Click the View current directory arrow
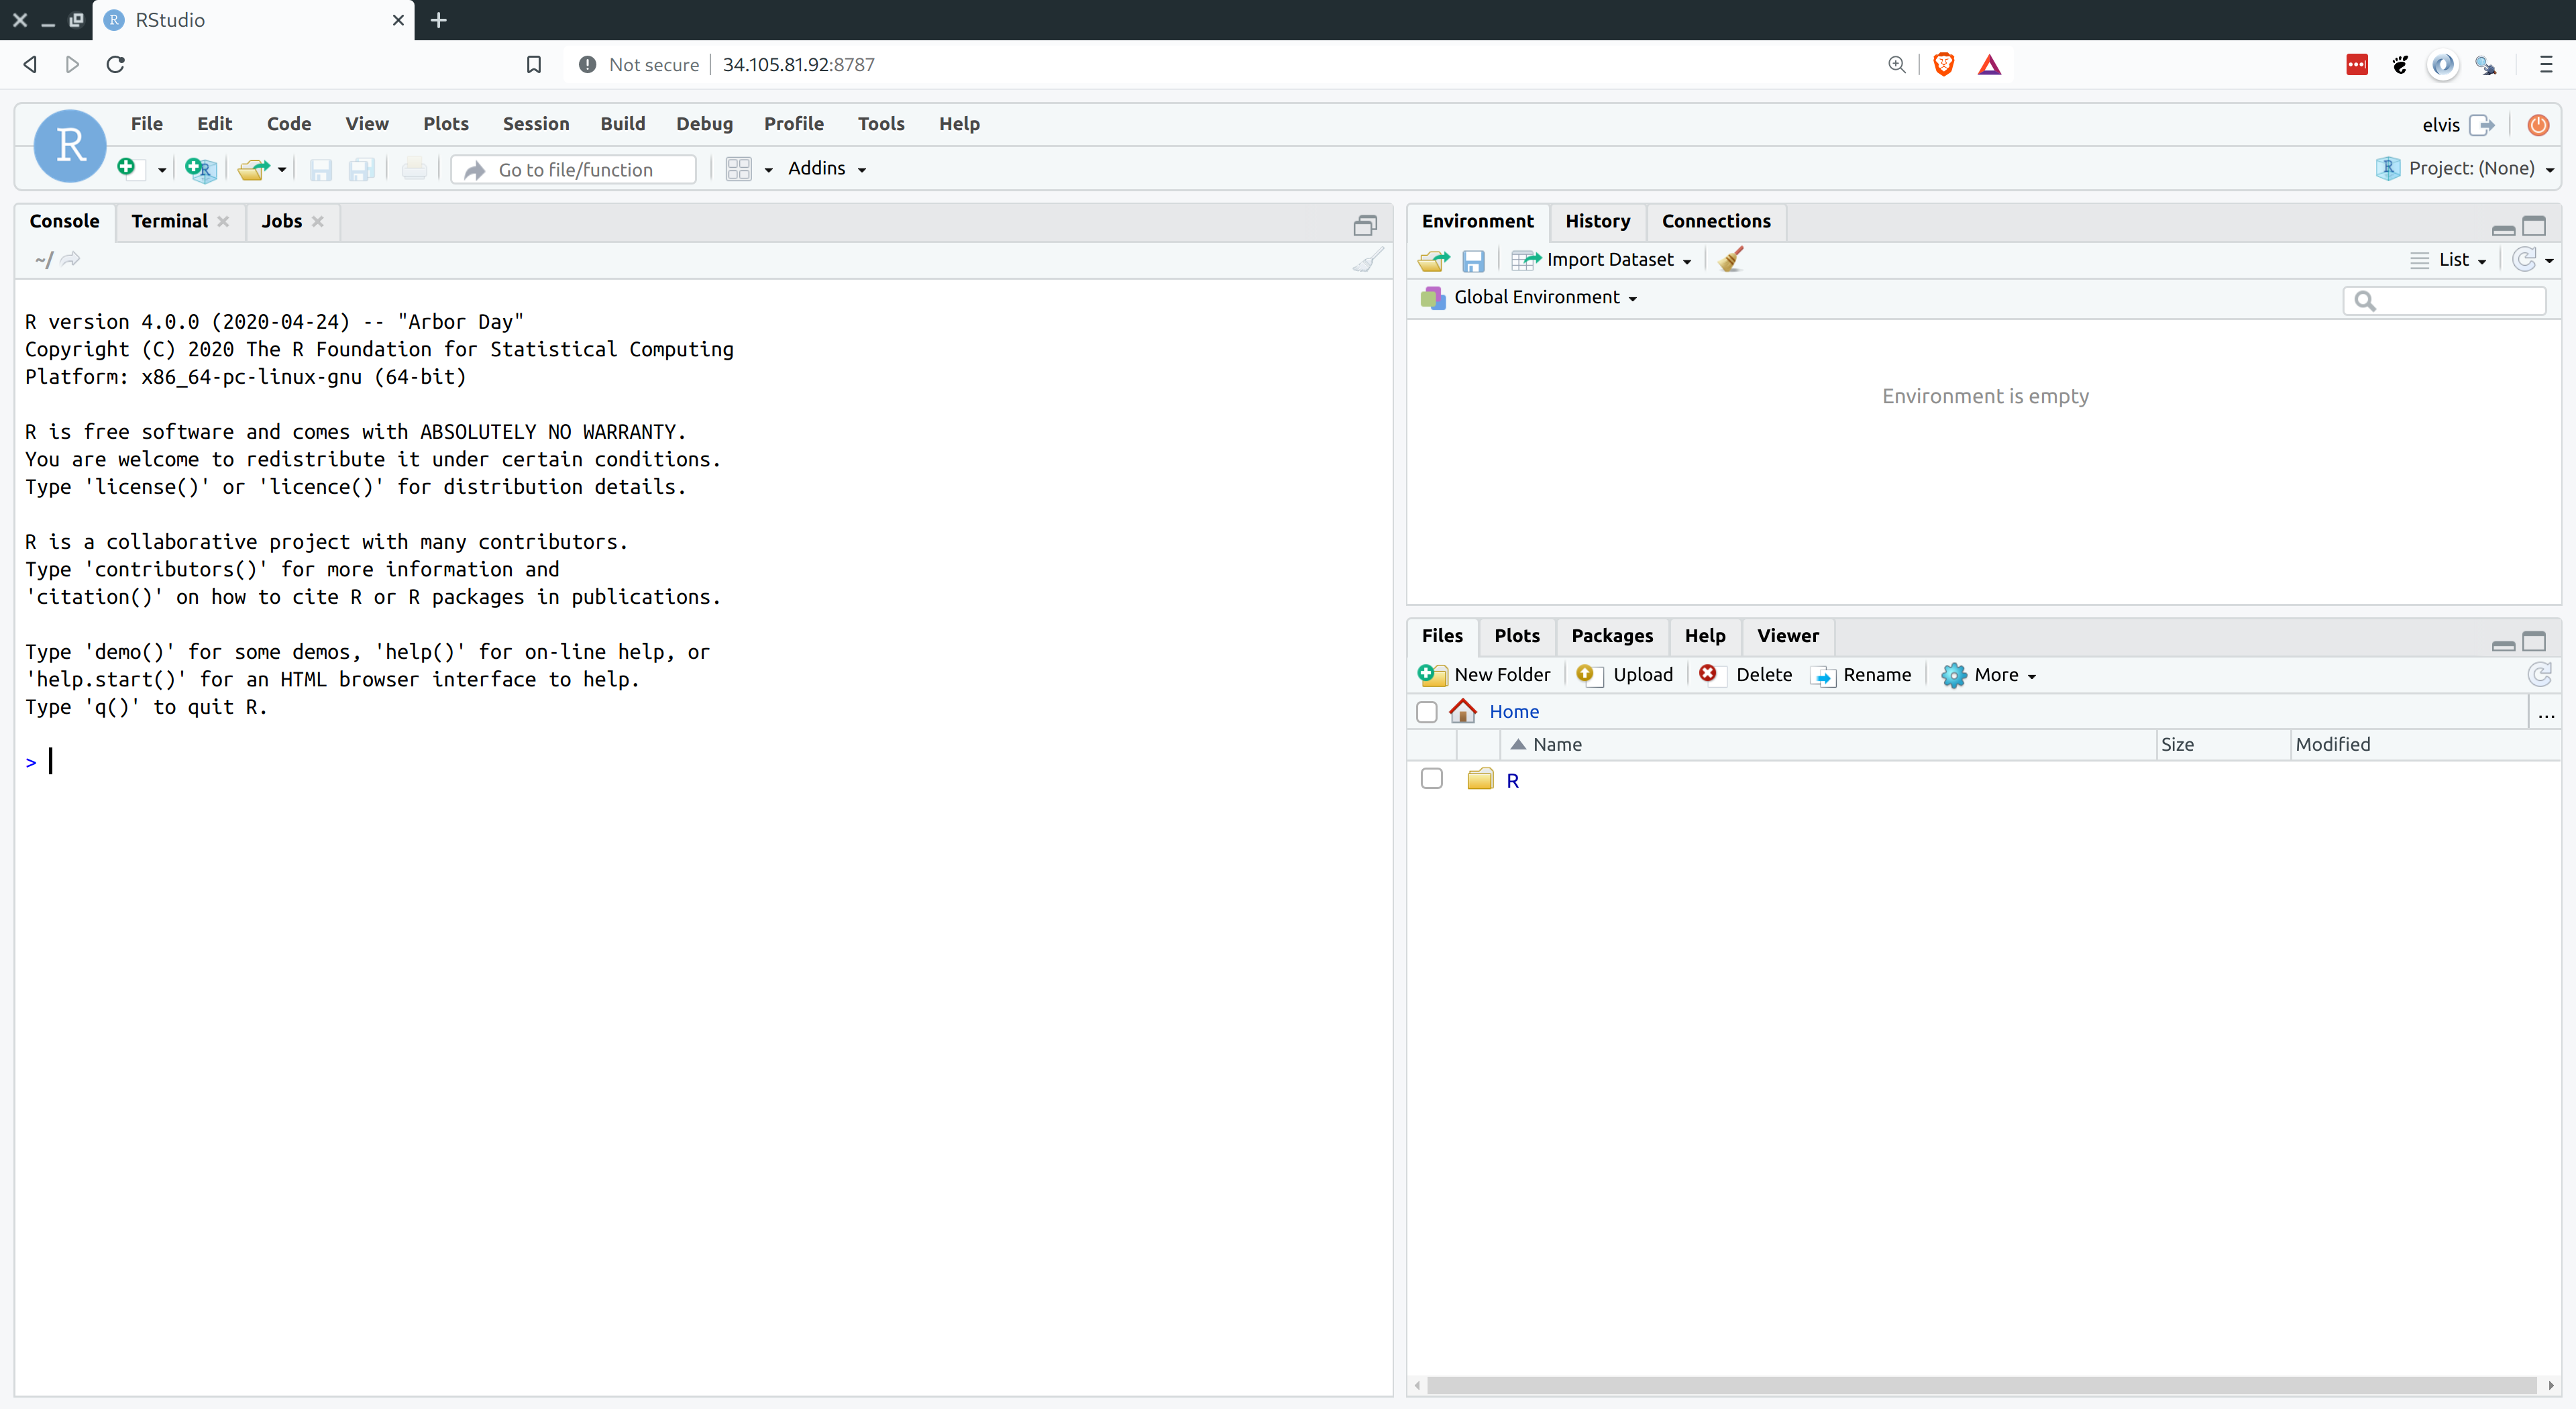The height and width of the screenshot is (1409, 2576). [x=70, y=259]
